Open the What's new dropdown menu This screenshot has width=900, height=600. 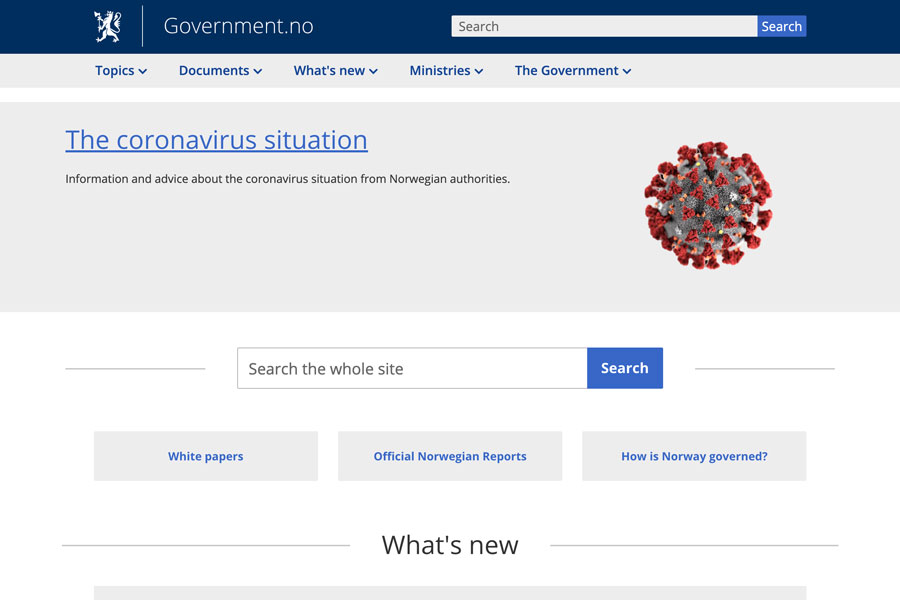[x=336, y=71]
